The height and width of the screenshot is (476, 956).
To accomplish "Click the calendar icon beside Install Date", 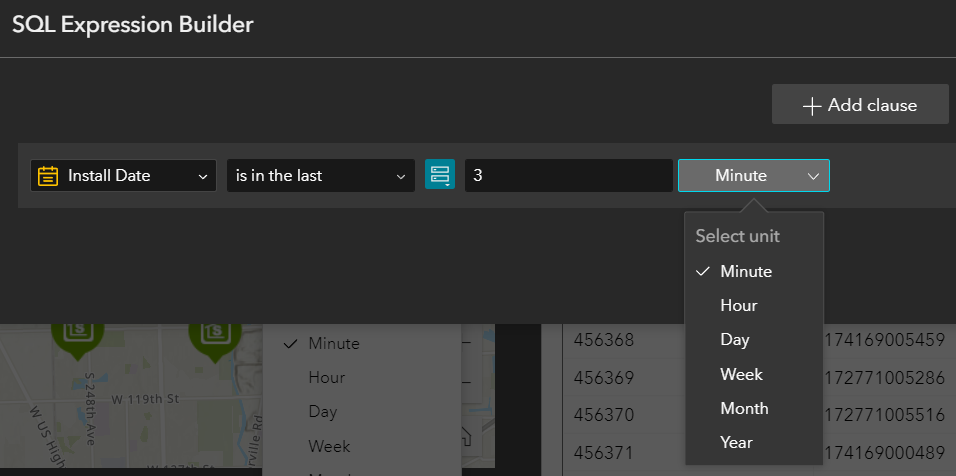I will coord(48,176).
